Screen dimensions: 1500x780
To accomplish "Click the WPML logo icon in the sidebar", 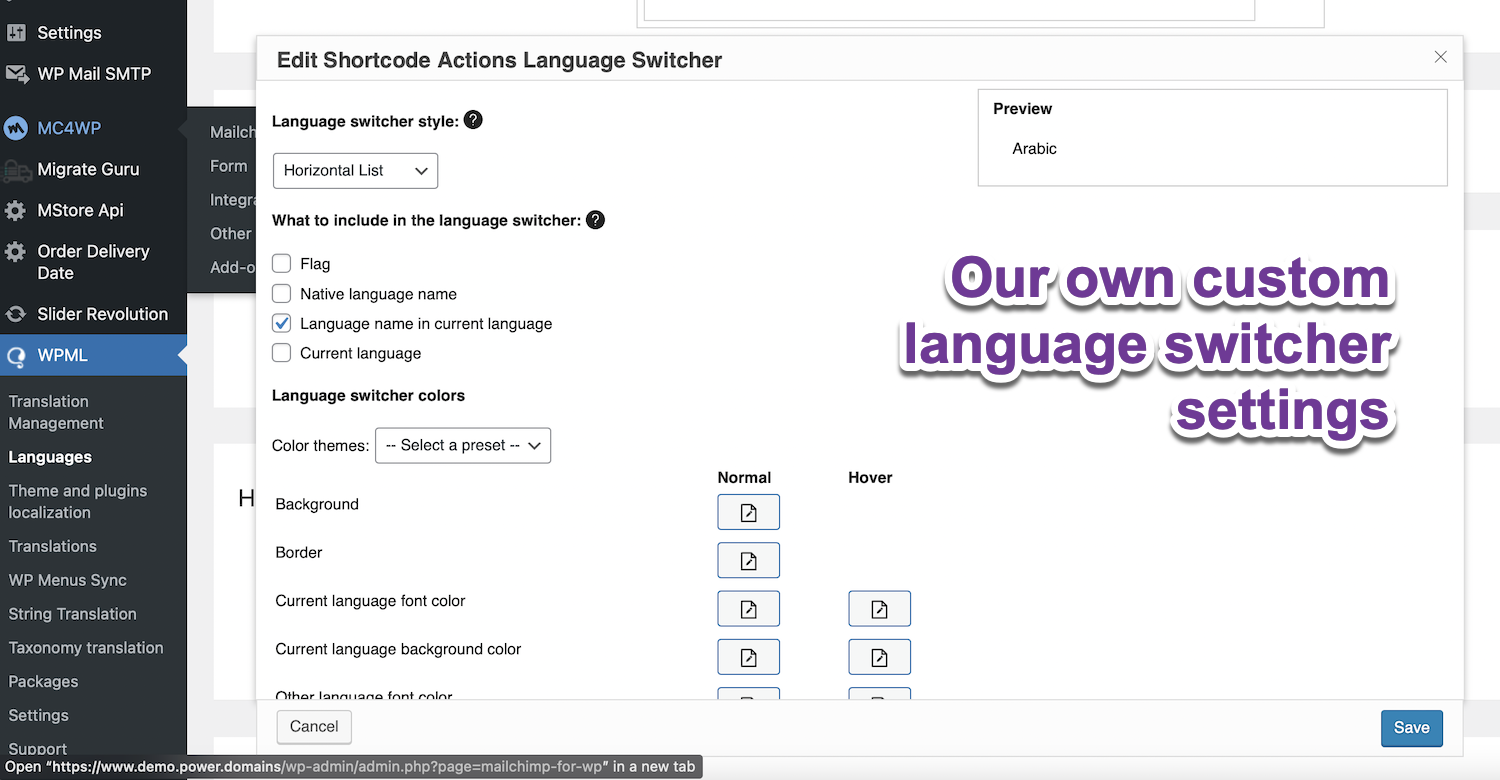I will (16, 356).
